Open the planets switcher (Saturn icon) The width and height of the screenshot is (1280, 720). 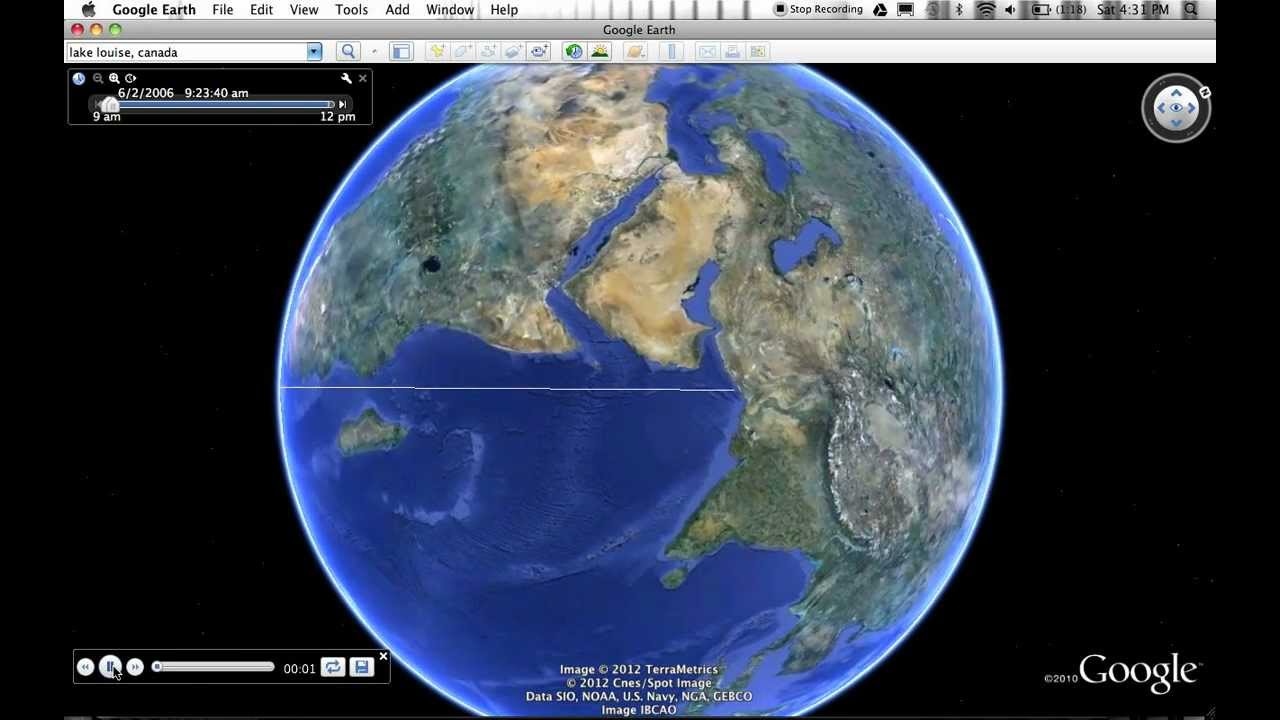pyautogui.click(x=635, y=51)
